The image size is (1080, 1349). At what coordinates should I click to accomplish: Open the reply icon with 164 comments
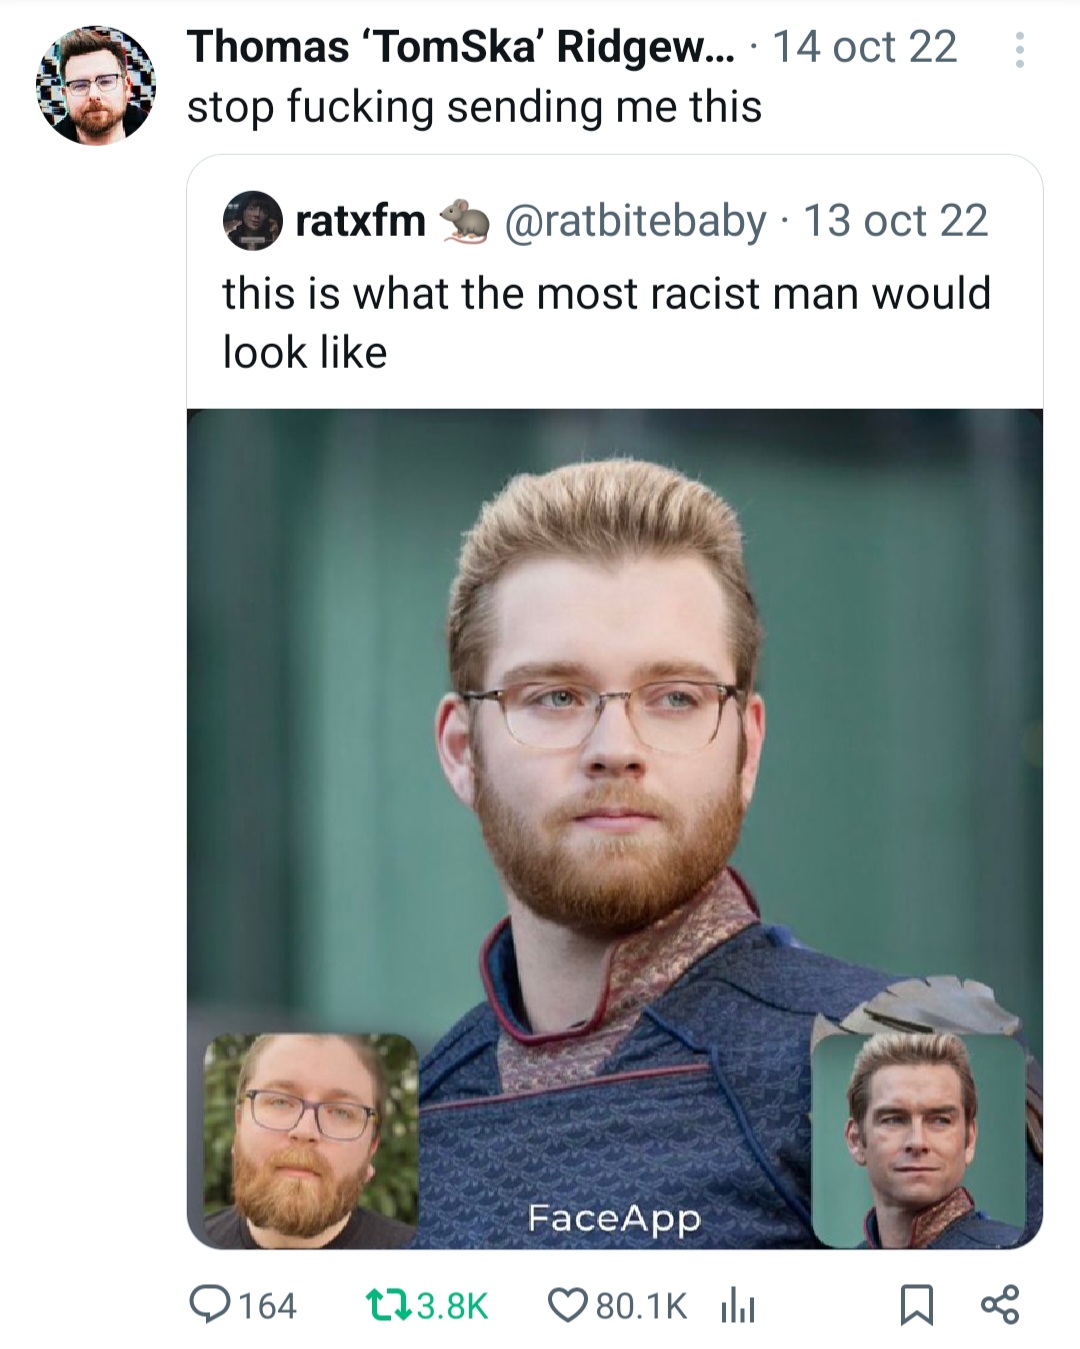click(x=210, y=1305)
